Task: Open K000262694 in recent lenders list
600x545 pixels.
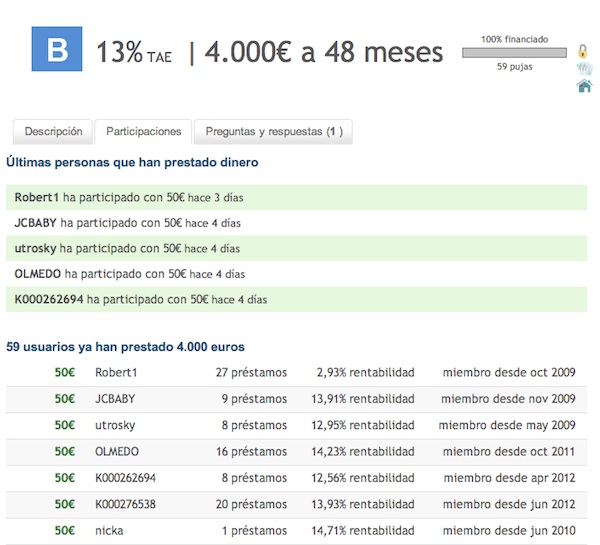Action: (x=49, y=298)
